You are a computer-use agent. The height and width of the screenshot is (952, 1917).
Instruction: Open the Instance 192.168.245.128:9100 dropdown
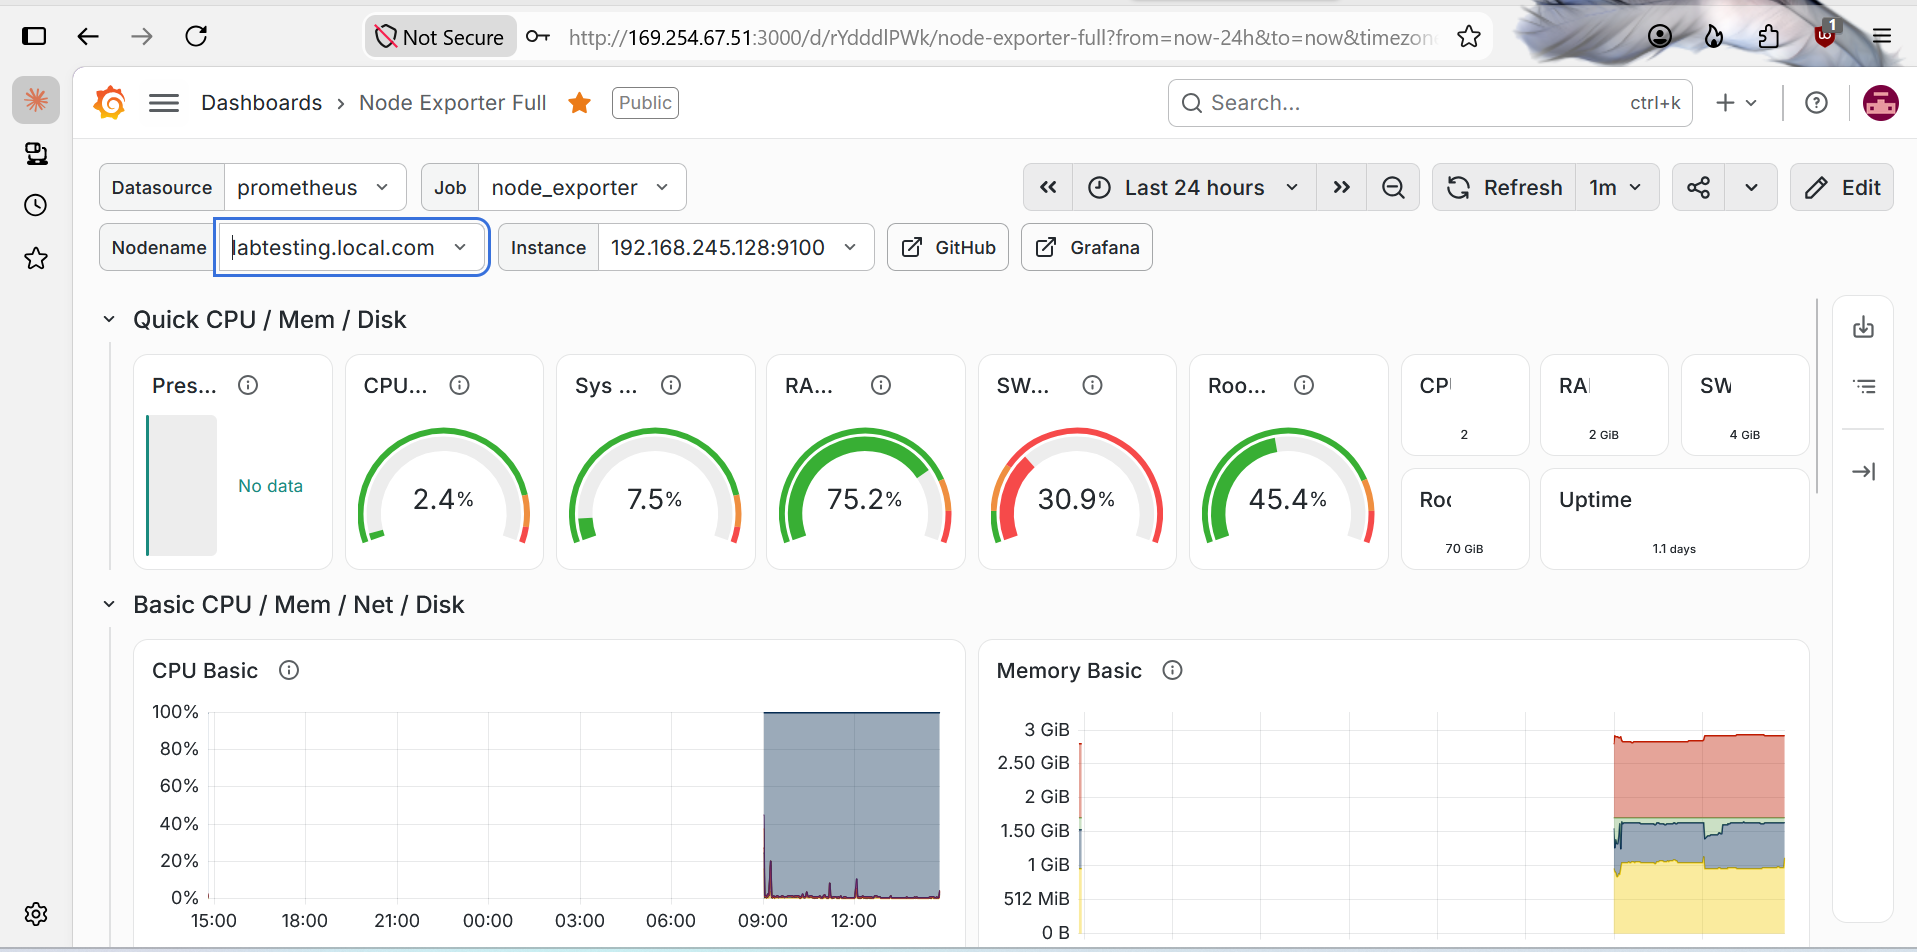(x=736, y=247)
